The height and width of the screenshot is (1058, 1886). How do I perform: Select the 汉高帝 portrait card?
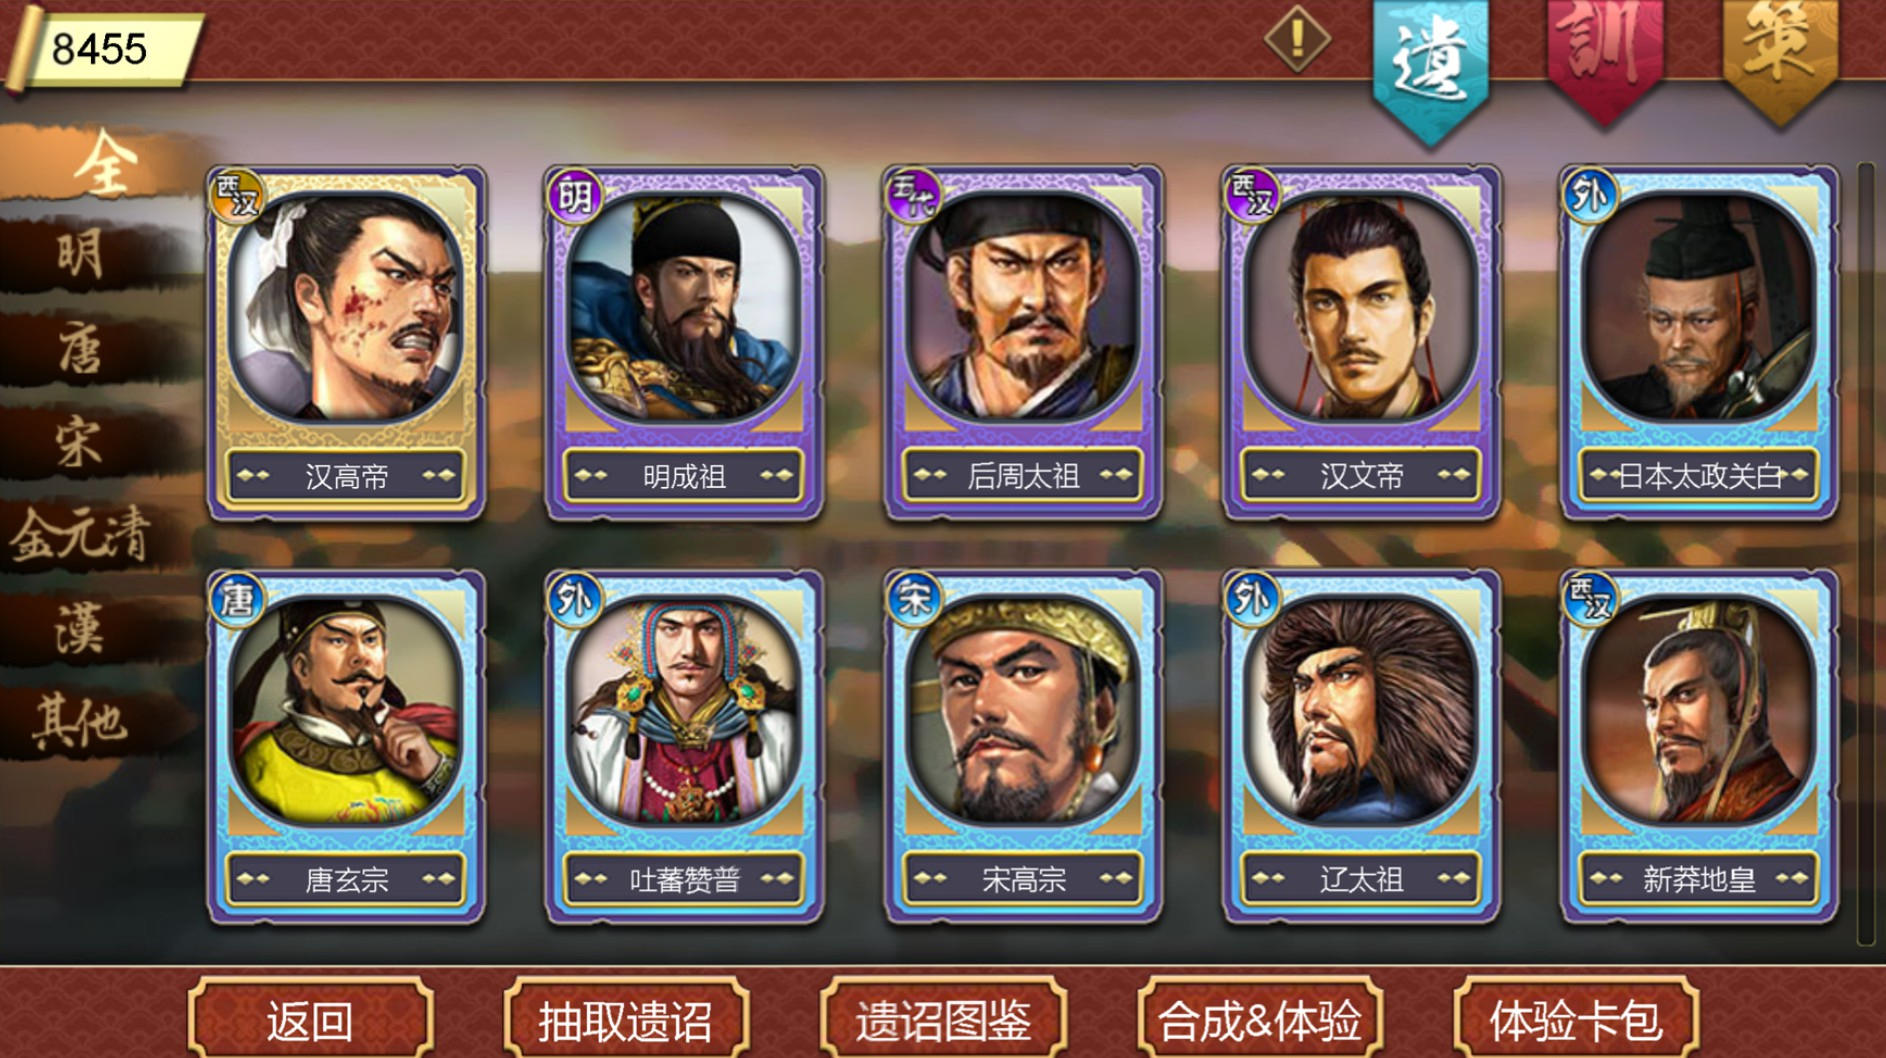point(346,343)
